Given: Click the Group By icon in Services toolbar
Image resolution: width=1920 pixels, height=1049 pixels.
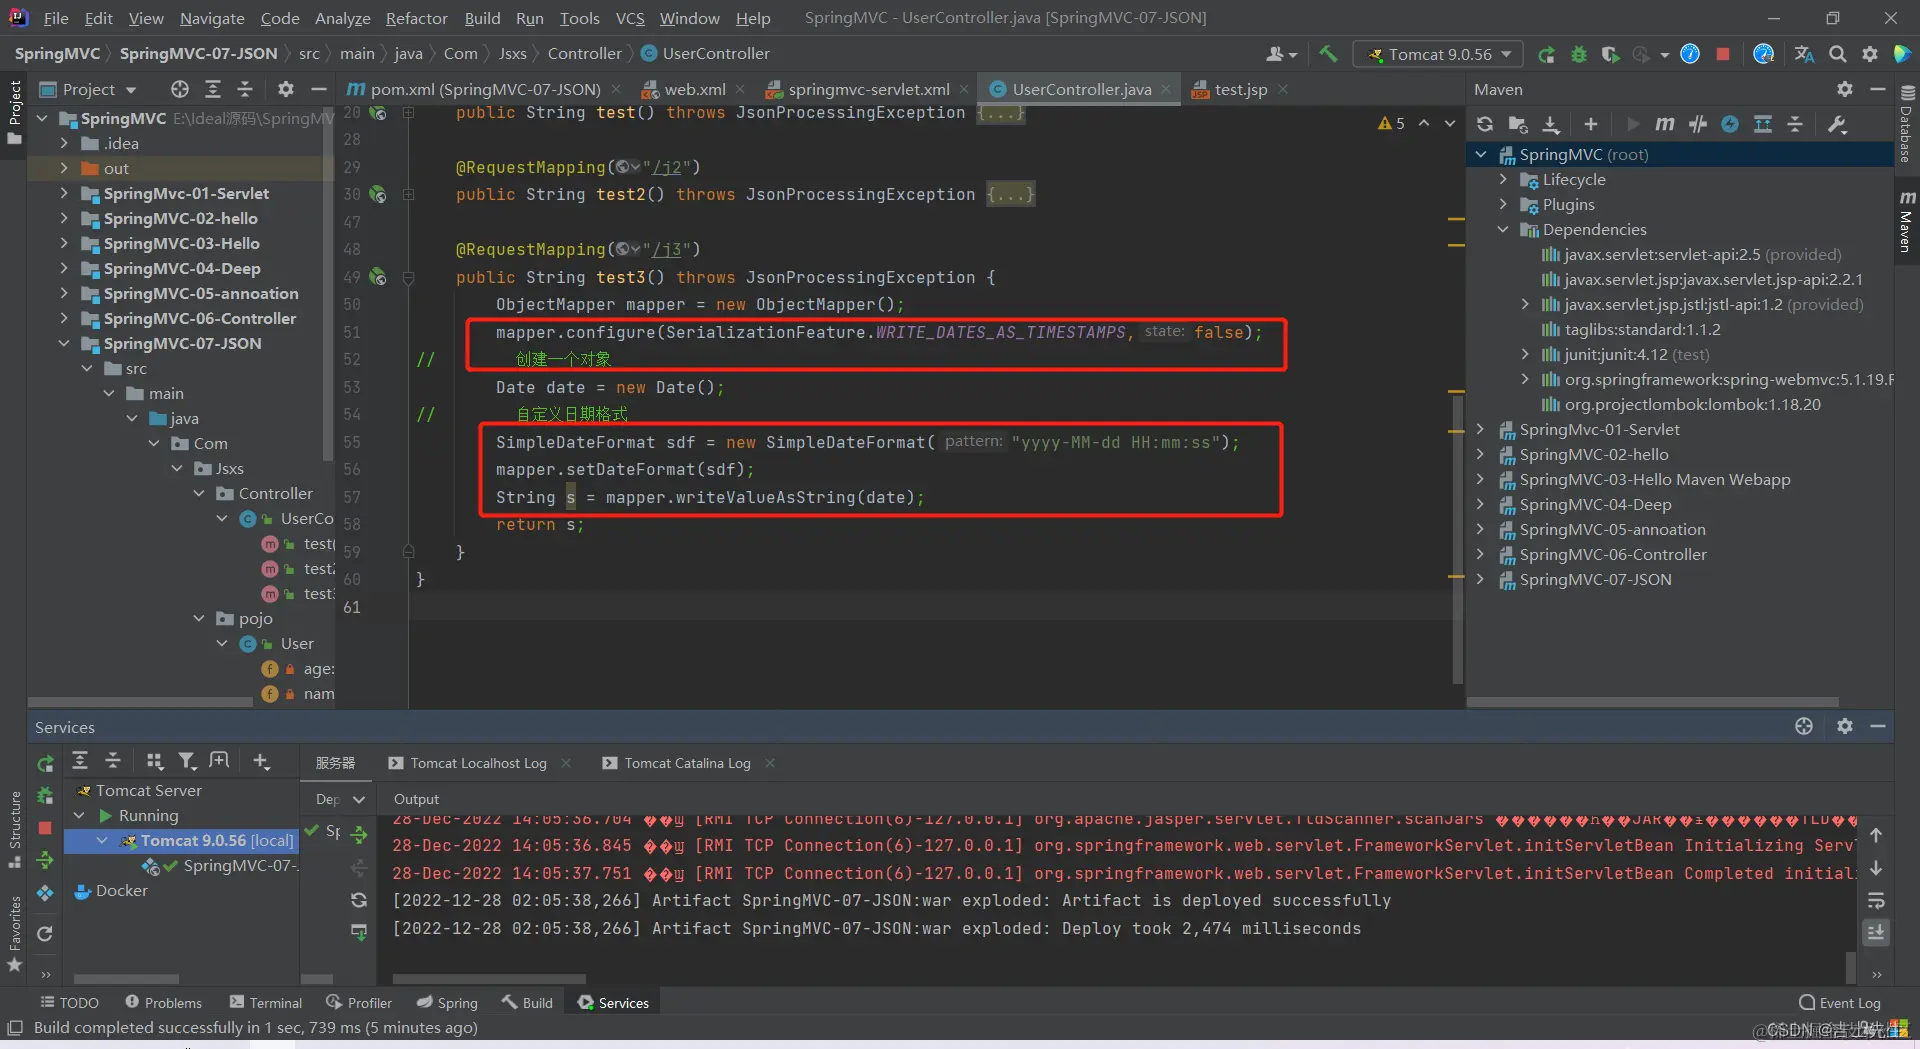Looking at the screenshot, I should point(154,762).
